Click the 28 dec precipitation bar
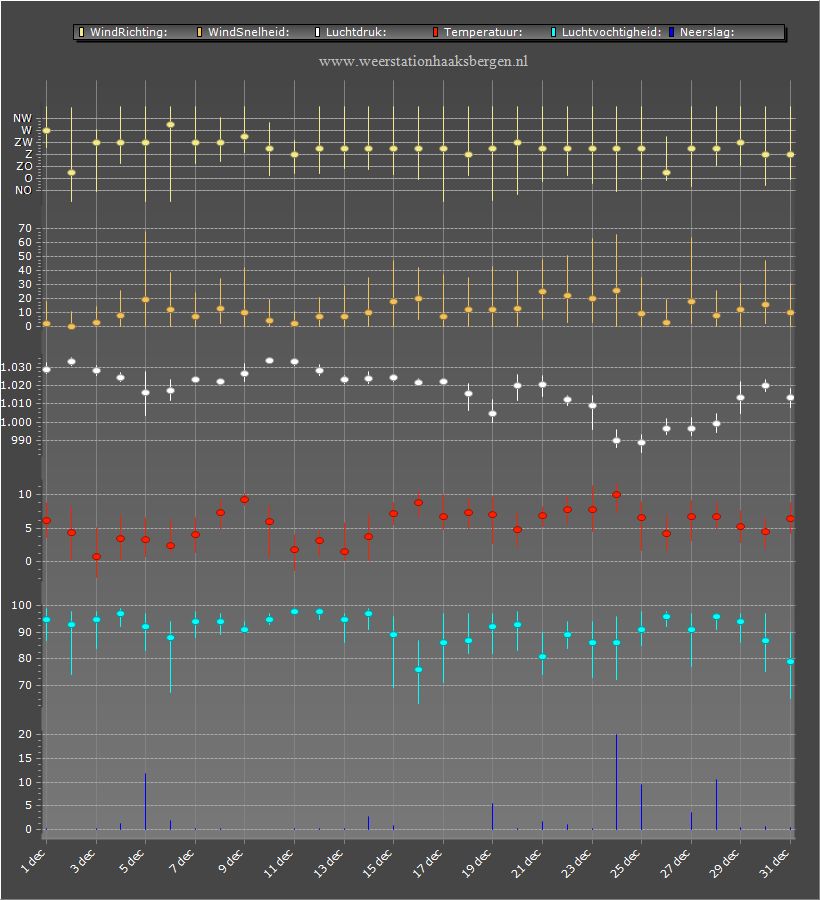This screenshot has height=900, width=820. (x=716, y=804)
